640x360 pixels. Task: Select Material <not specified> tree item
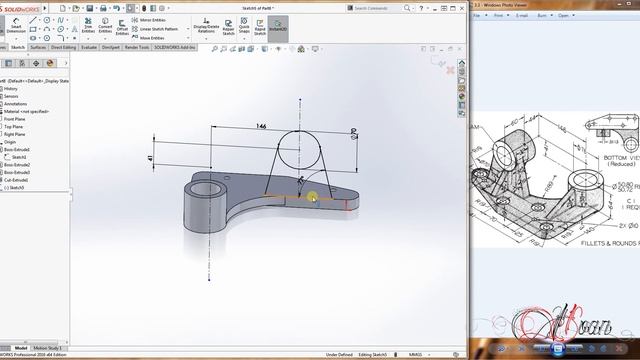coord(26,111)
